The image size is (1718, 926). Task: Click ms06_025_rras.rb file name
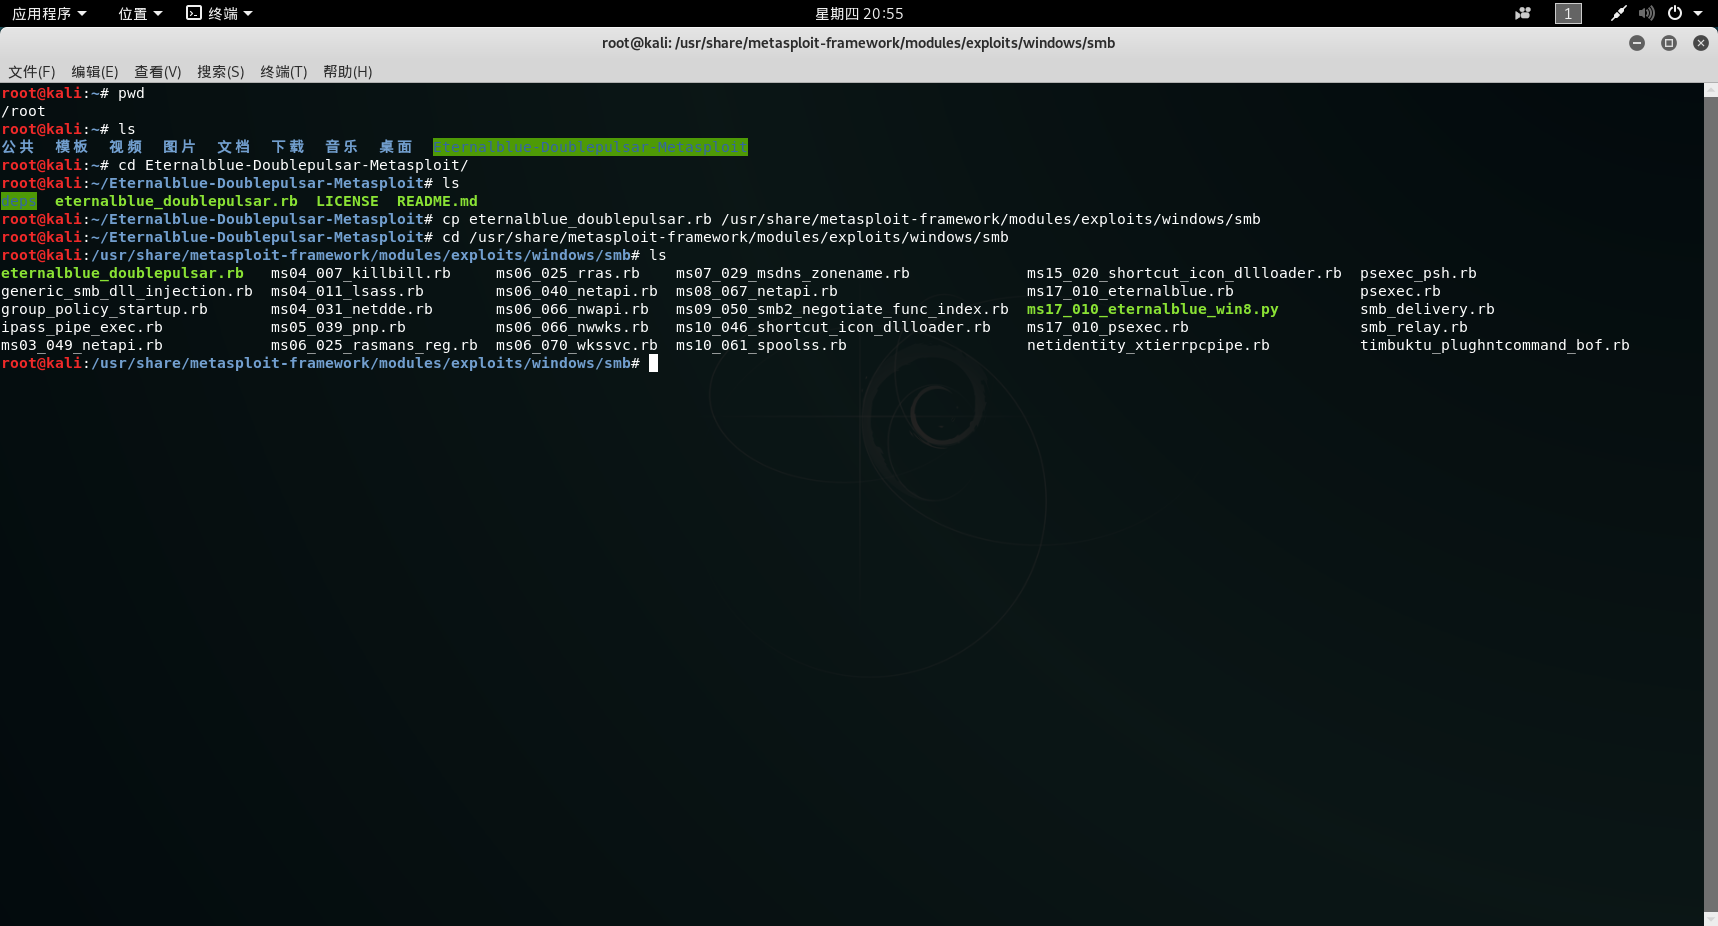coord(568,273)
